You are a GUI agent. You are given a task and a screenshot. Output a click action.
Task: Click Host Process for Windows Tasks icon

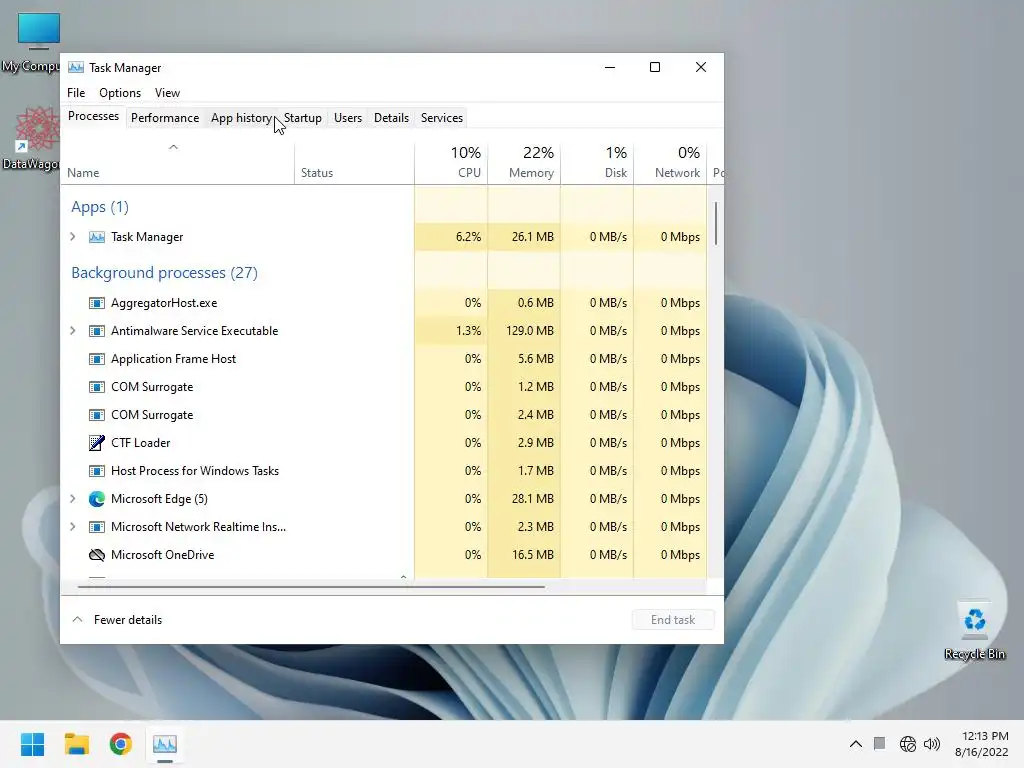[x=97, y=471]
